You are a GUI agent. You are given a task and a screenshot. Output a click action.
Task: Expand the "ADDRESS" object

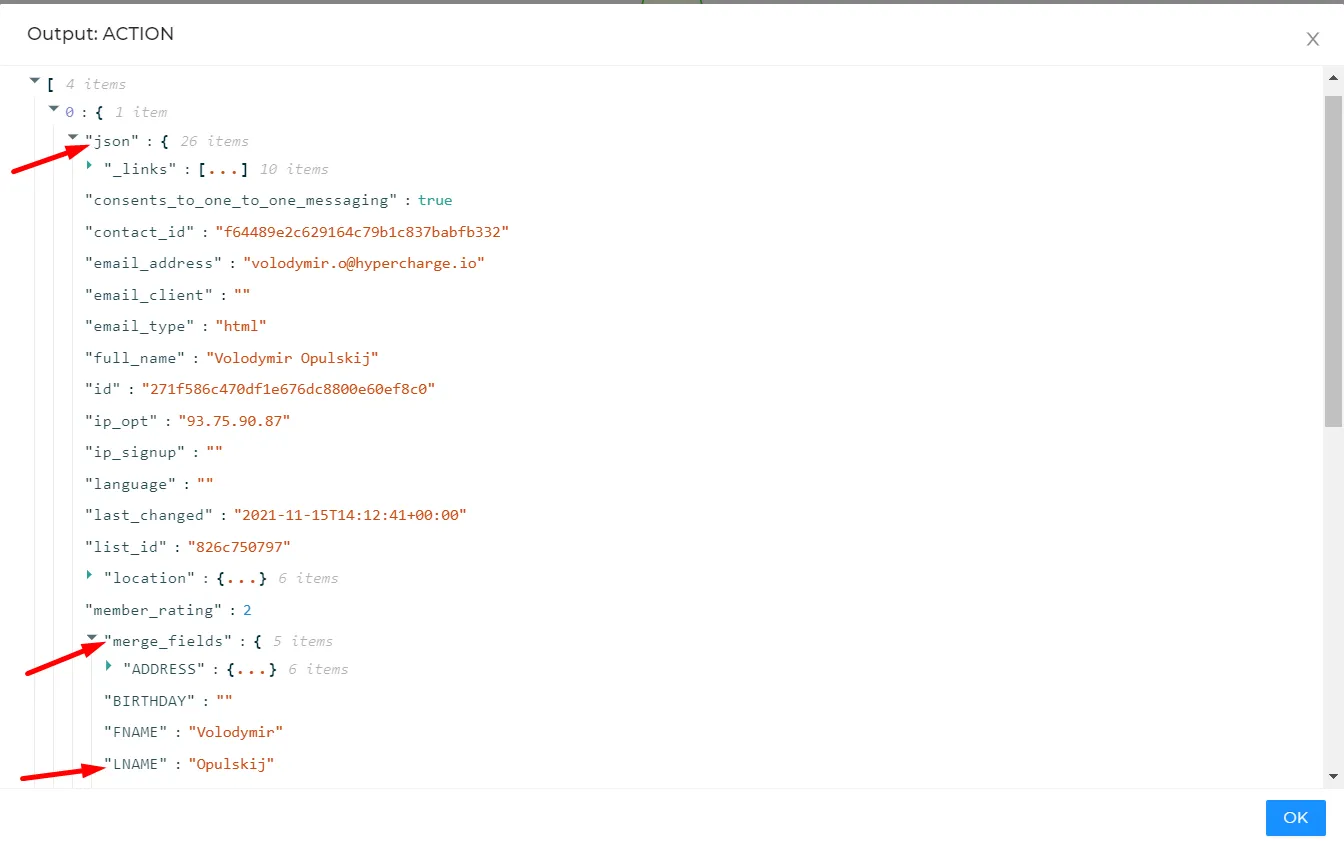(109, 666)
